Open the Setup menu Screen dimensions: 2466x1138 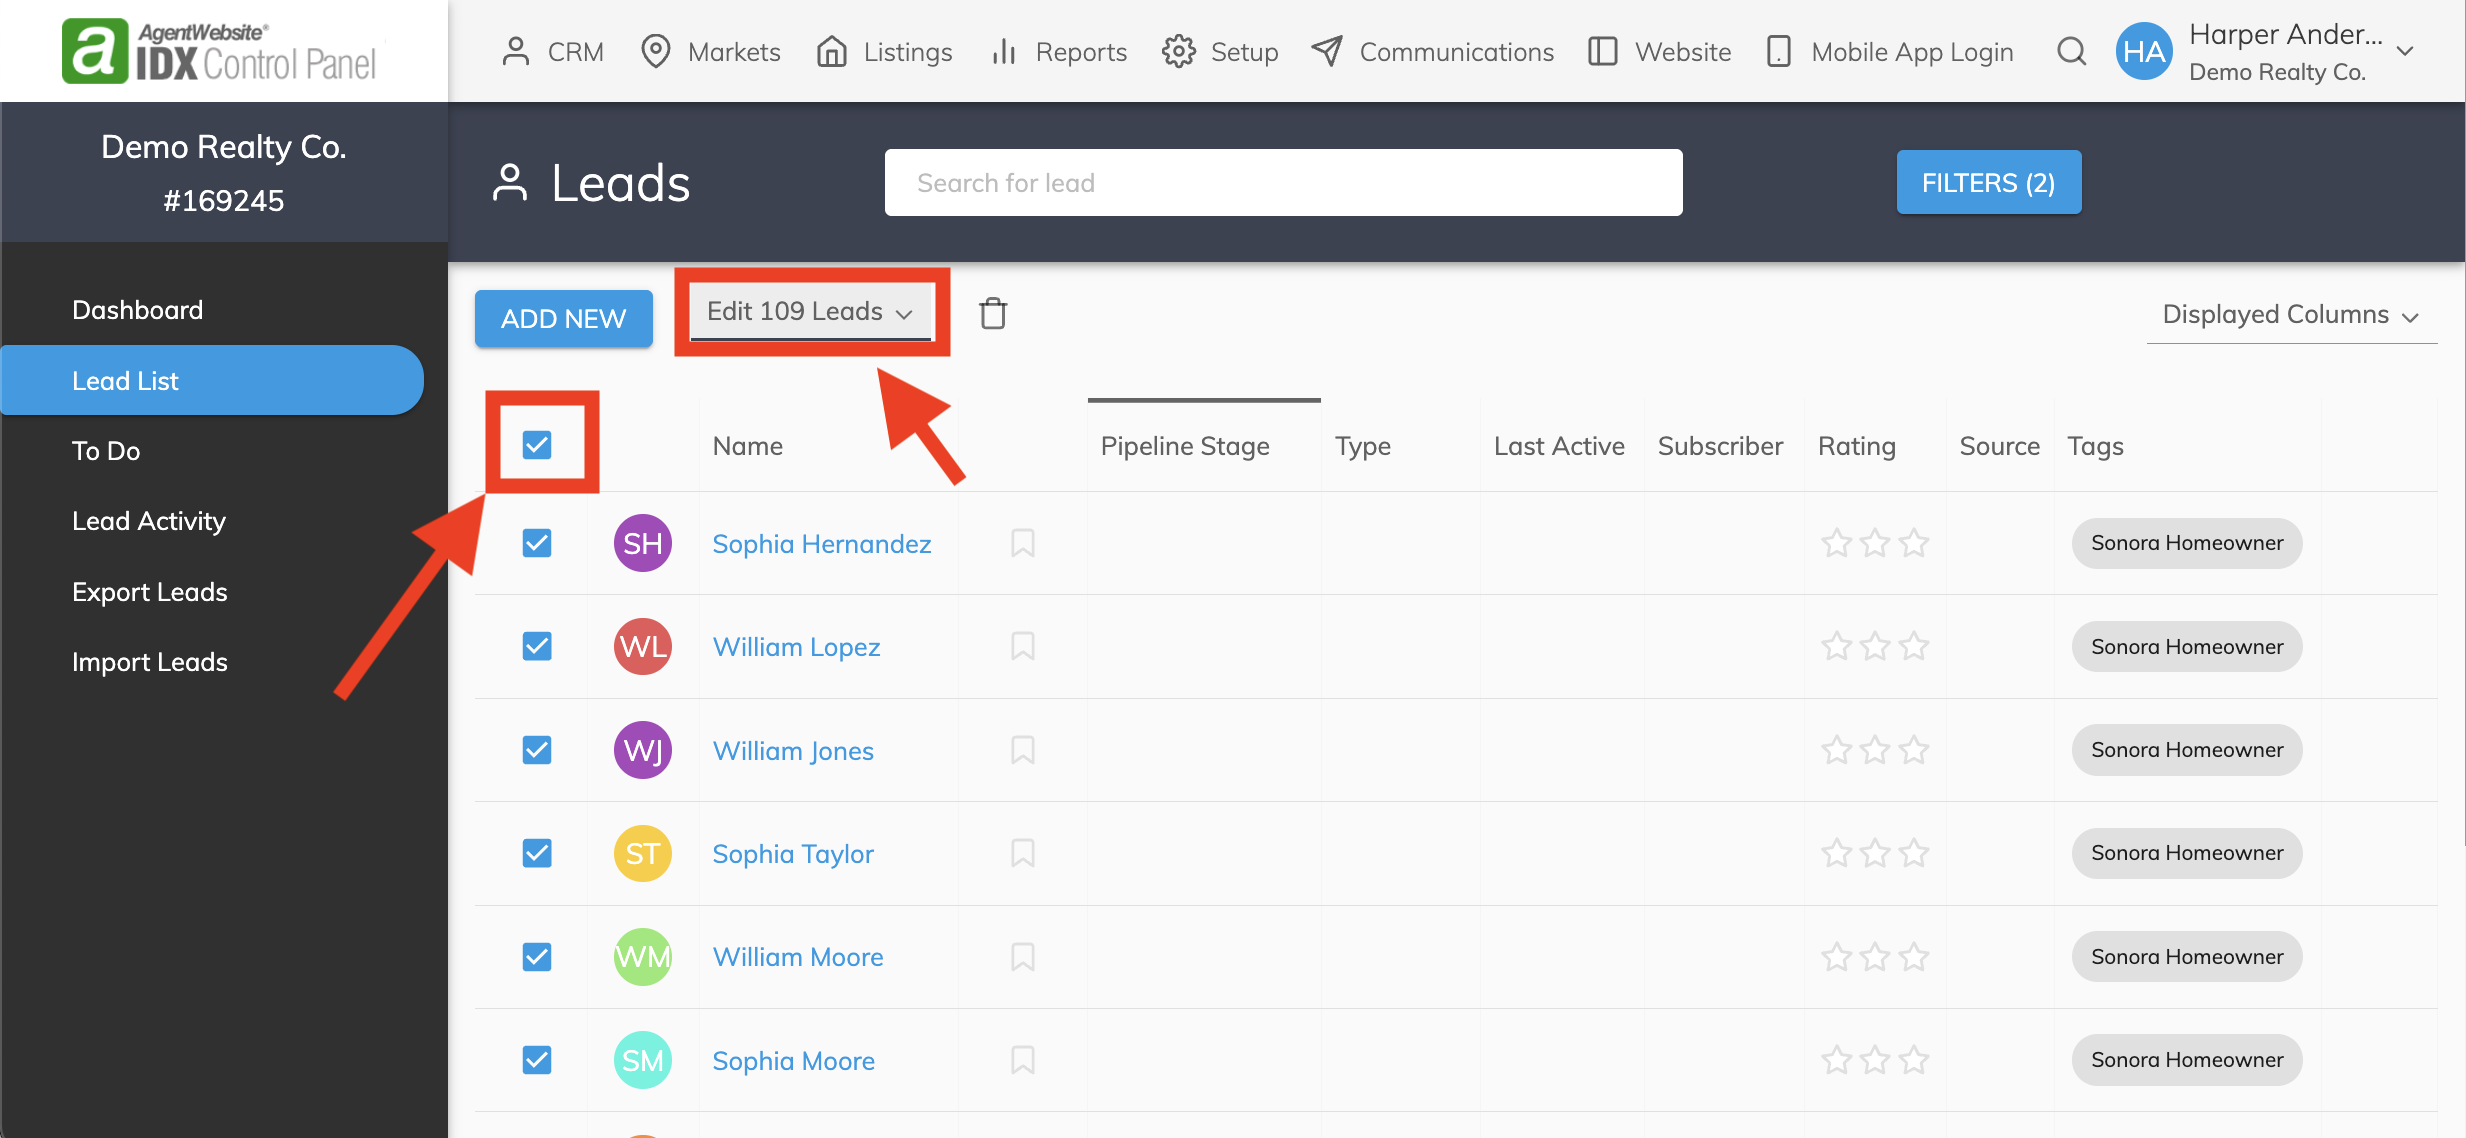coord(1220,52)
